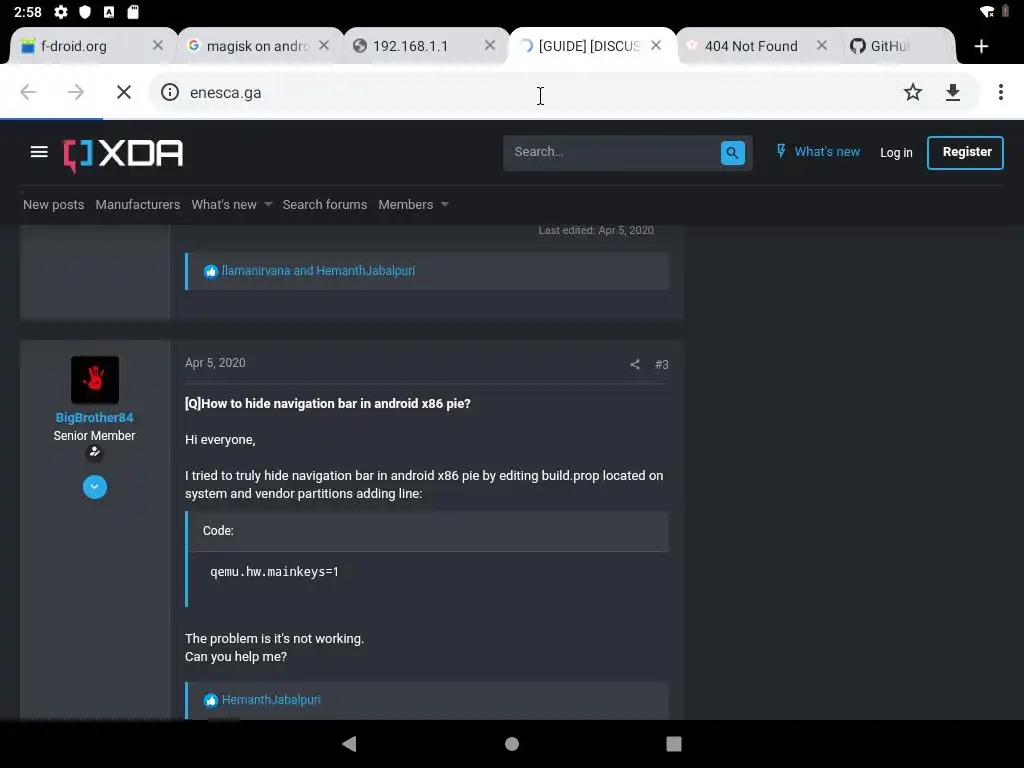Open the #3 post permalink
This screenshot has height=768, width=1024.
[x=662, y=364]
